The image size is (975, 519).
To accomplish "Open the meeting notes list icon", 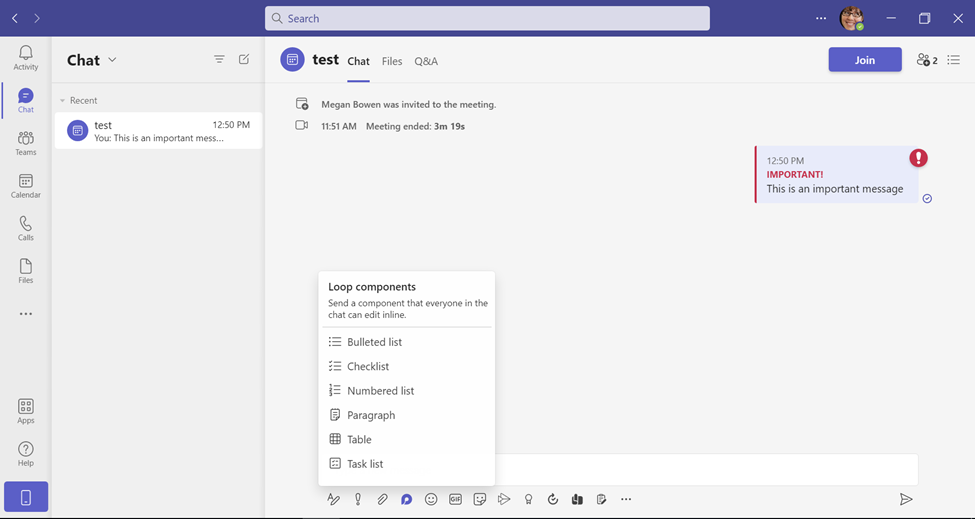I will click(953, 60).
